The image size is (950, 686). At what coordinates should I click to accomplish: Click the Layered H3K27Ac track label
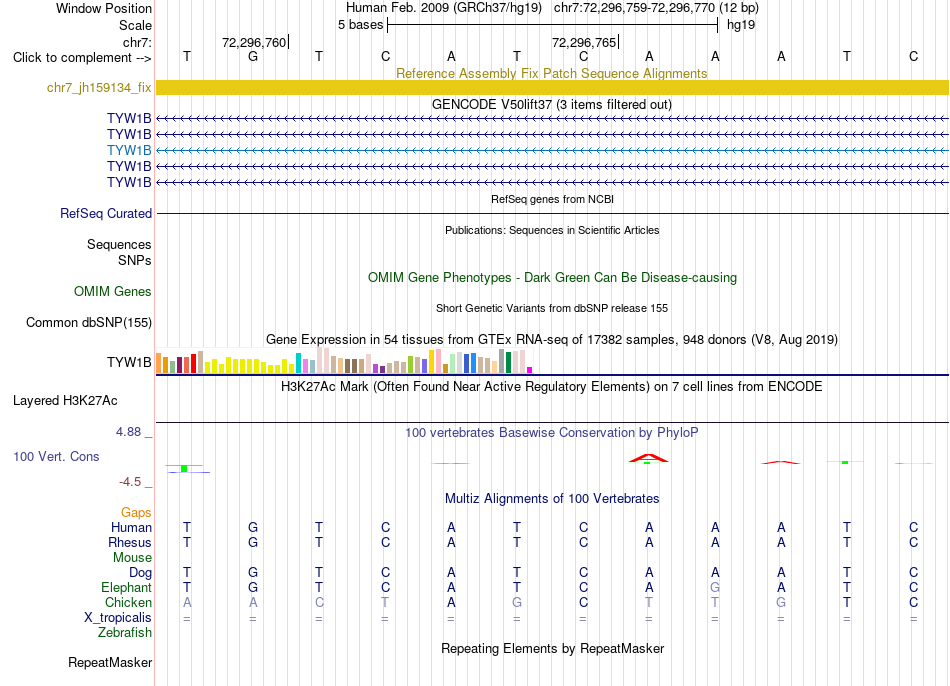click(x=65, y=401)
